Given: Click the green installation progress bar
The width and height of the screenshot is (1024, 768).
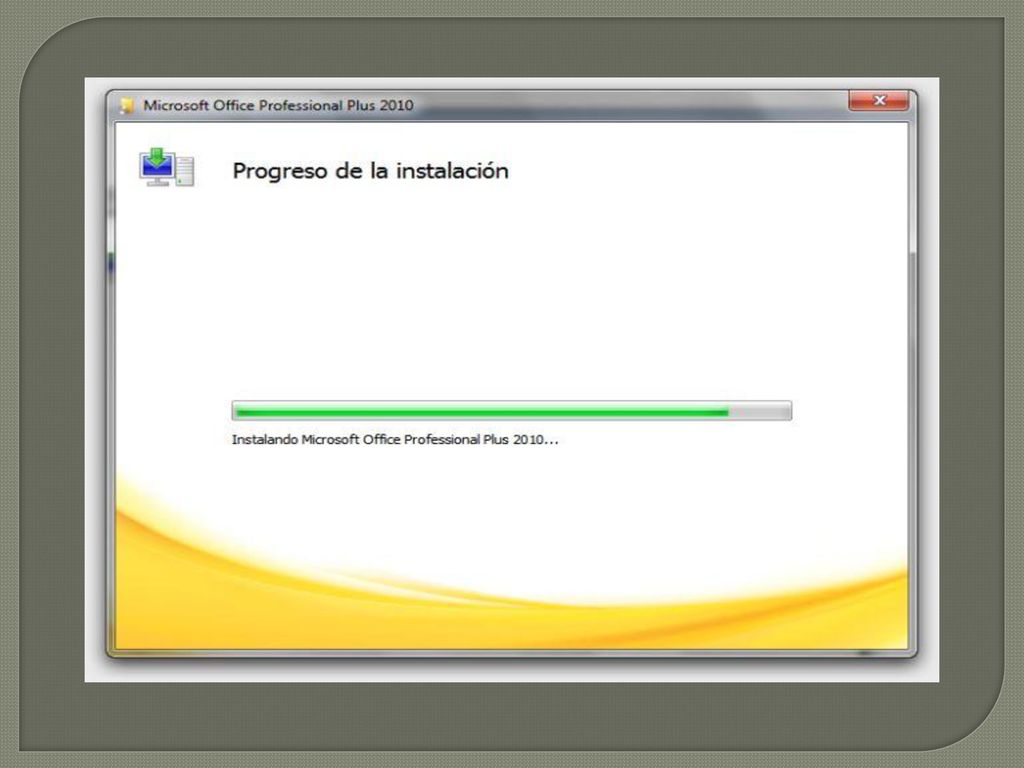Looking at the screenshot, I should tap(511, 411).
